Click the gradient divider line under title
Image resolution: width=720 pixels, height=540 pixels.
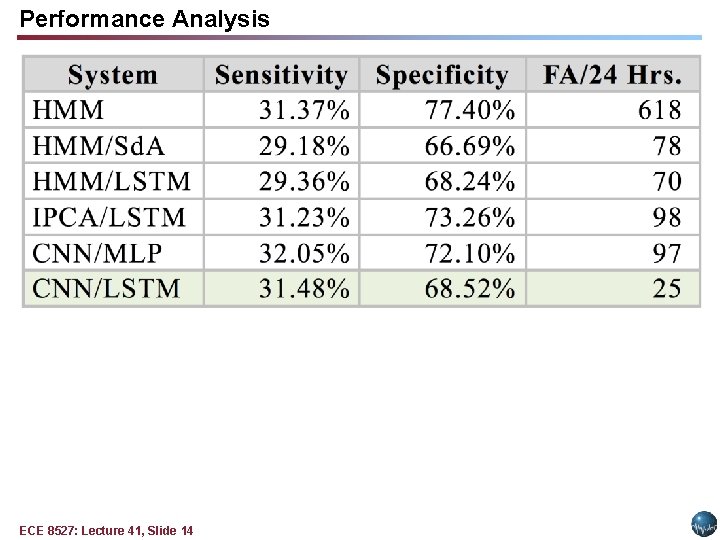[x=359, y=38]
